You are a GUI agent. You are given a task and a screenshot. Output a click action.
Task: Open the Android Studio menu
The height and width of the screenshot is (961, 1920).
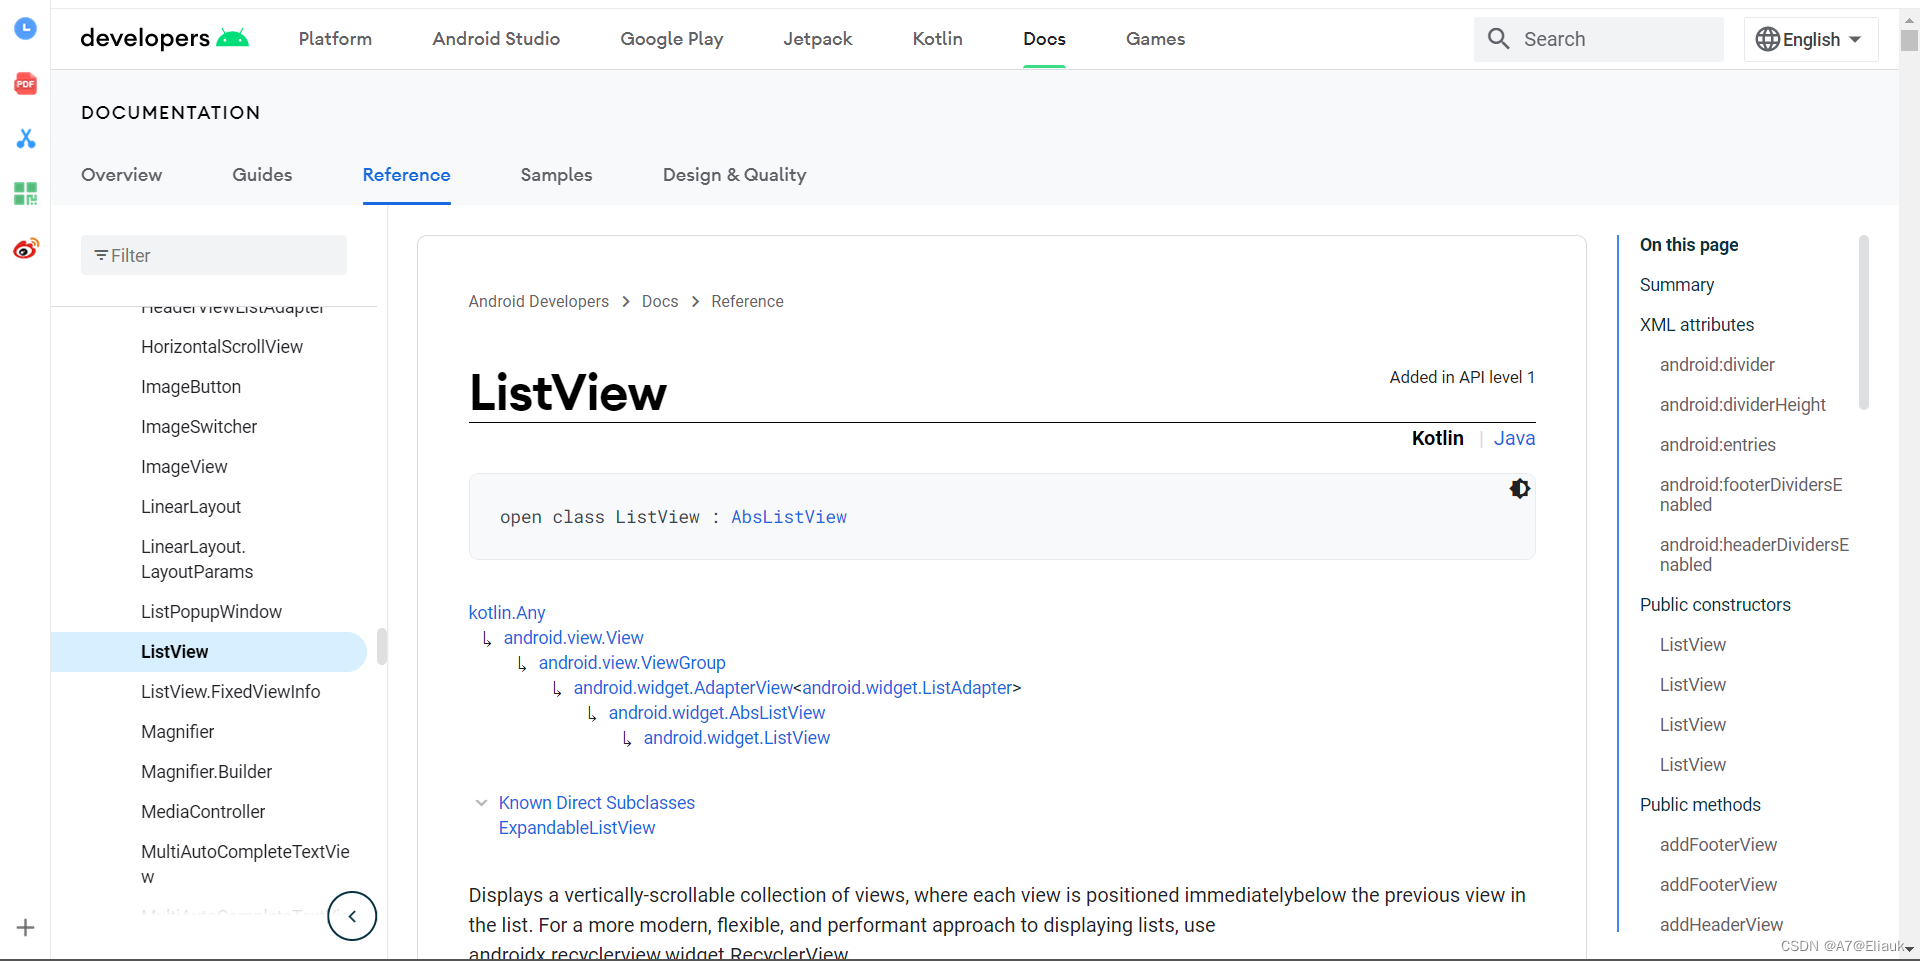coord(496,39)
